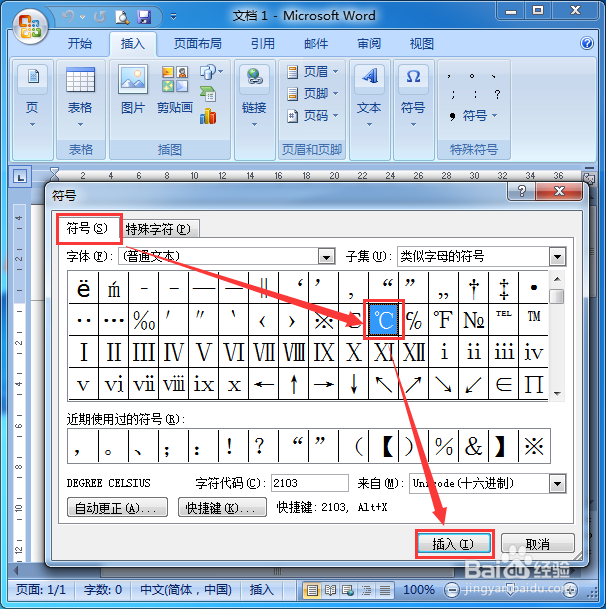Select the † dagger symbol in grid
Viewport: 606px width, 609px height.
tap(474, 288)
